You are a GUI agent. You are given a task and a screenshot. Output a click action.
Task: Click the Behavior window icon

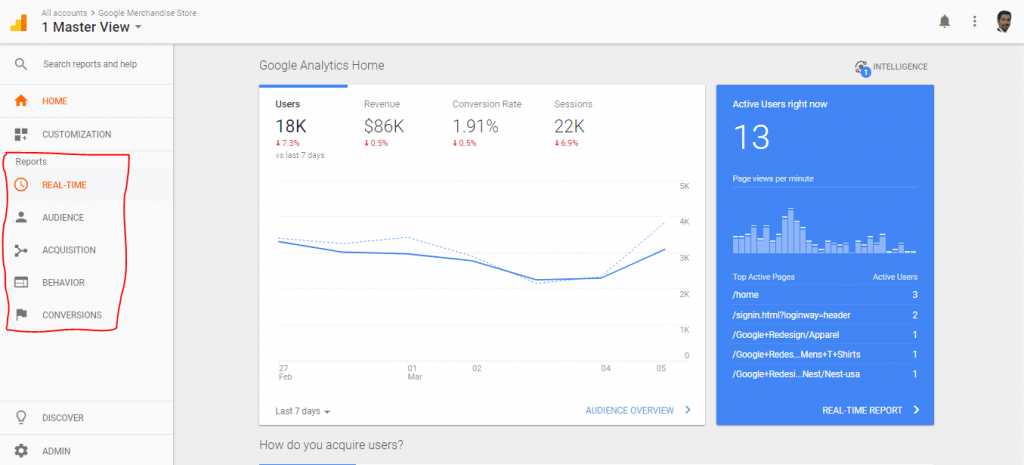21,283
